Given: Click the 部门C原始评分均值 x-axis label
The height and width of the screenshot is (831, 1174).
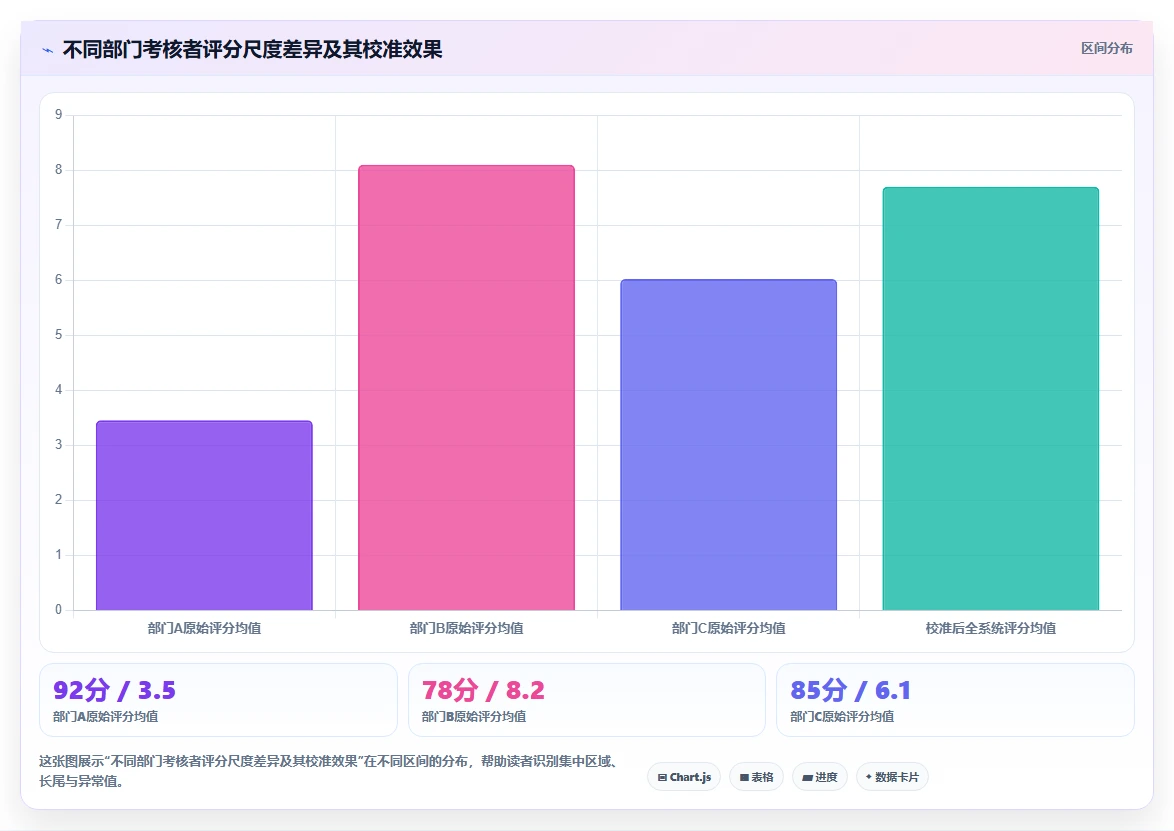Looking at the screenshot, I should (x=729, y=628).
